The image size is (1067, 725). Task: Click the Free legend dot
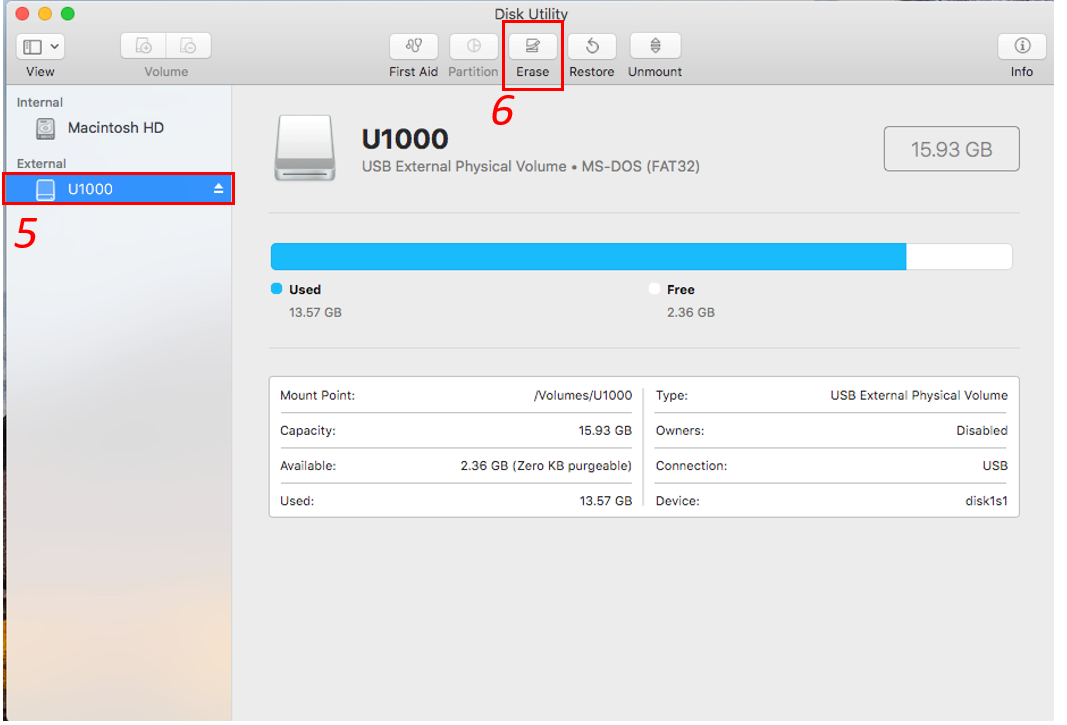(x=655, y=289)
